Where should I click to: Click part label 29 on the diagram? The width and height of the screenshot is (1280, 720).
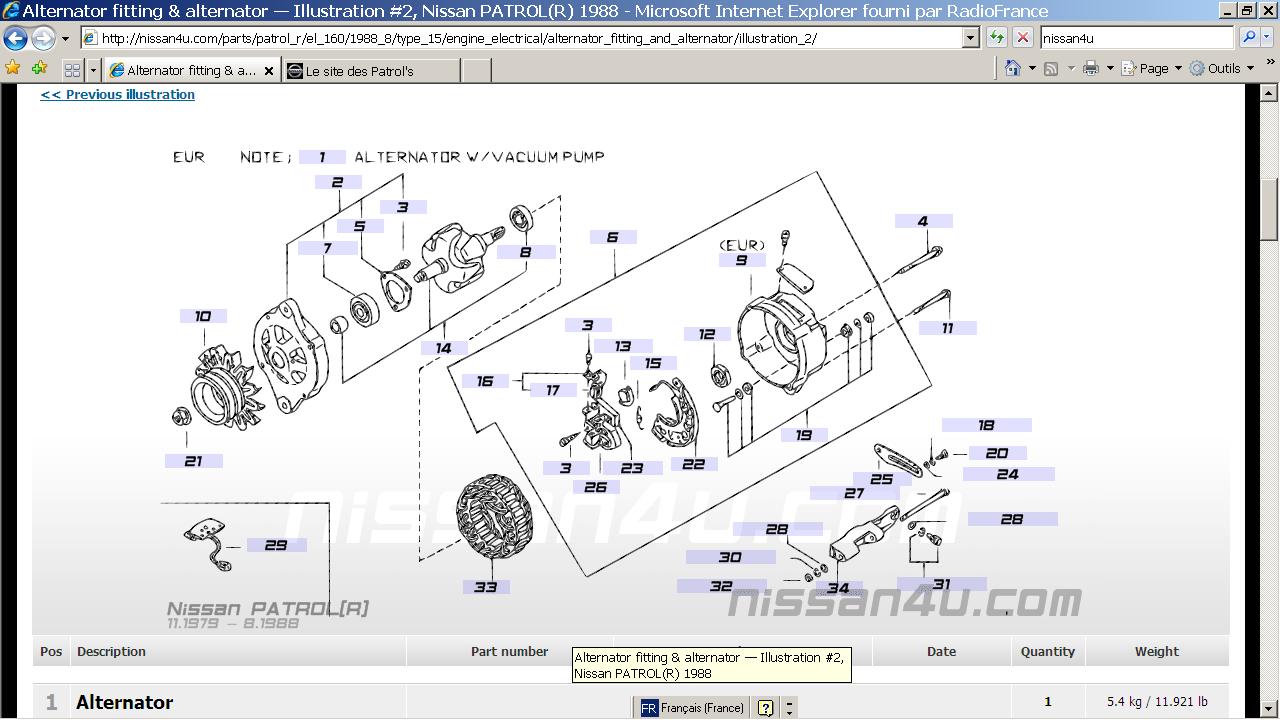(x=276, y=545)
